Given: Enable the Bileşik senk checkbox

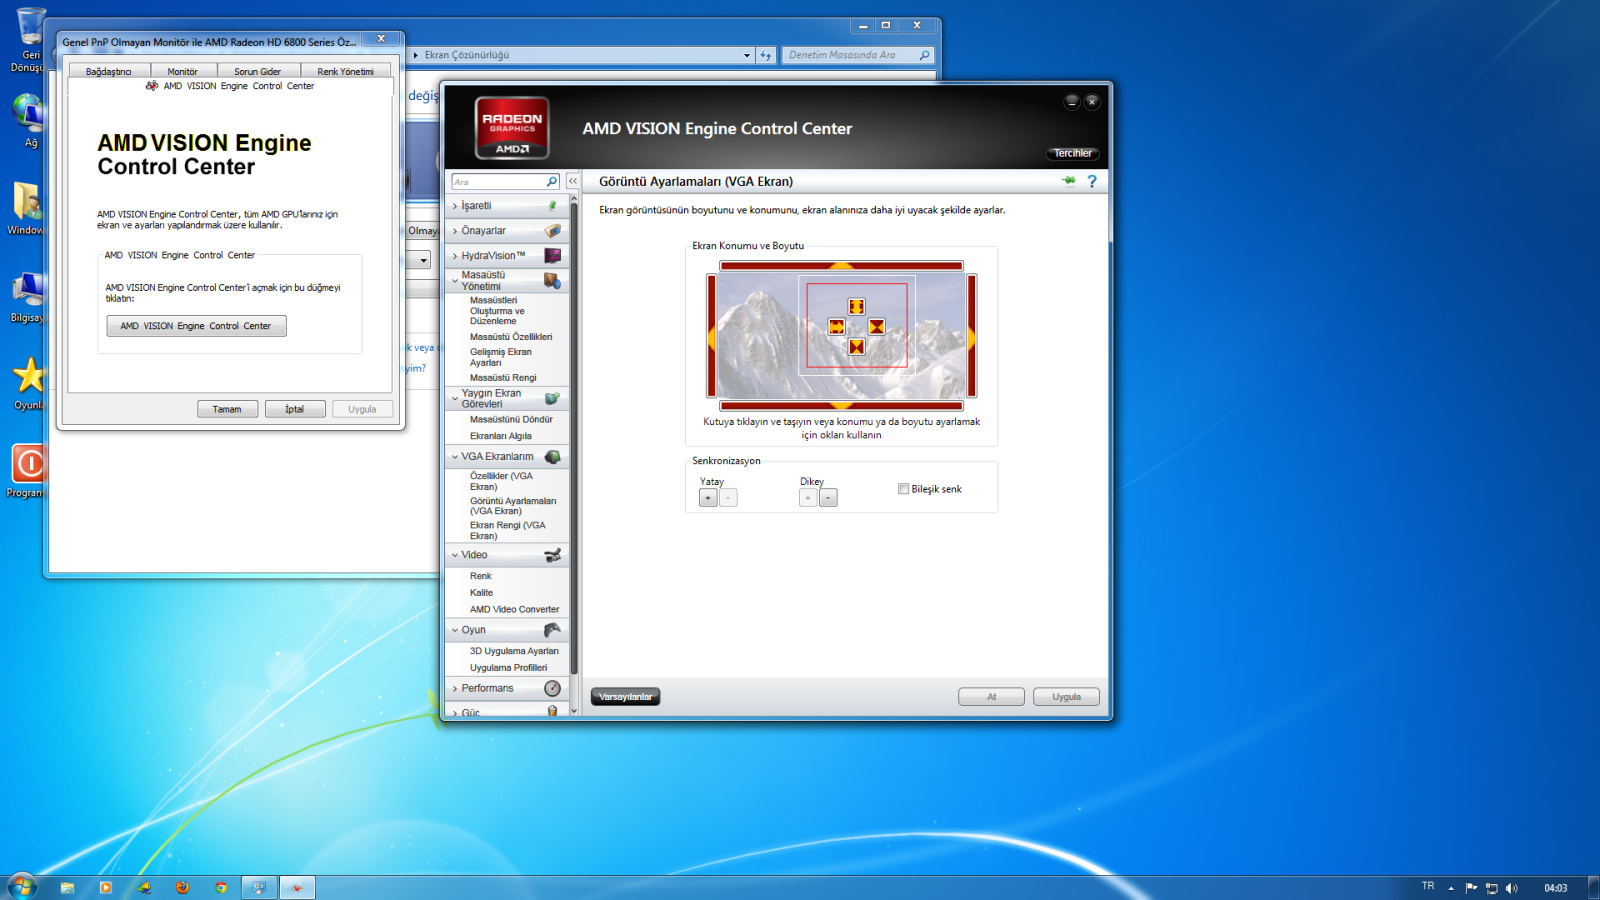Looking at the screenshot, I should 904,489.
